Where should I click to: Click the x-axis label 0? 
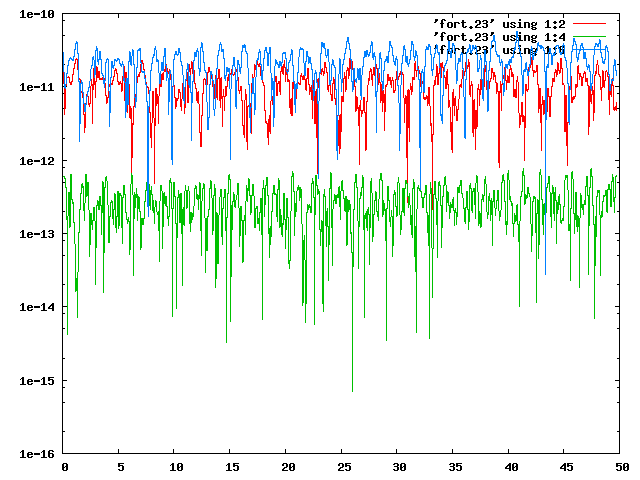click(x=65, y=467)
